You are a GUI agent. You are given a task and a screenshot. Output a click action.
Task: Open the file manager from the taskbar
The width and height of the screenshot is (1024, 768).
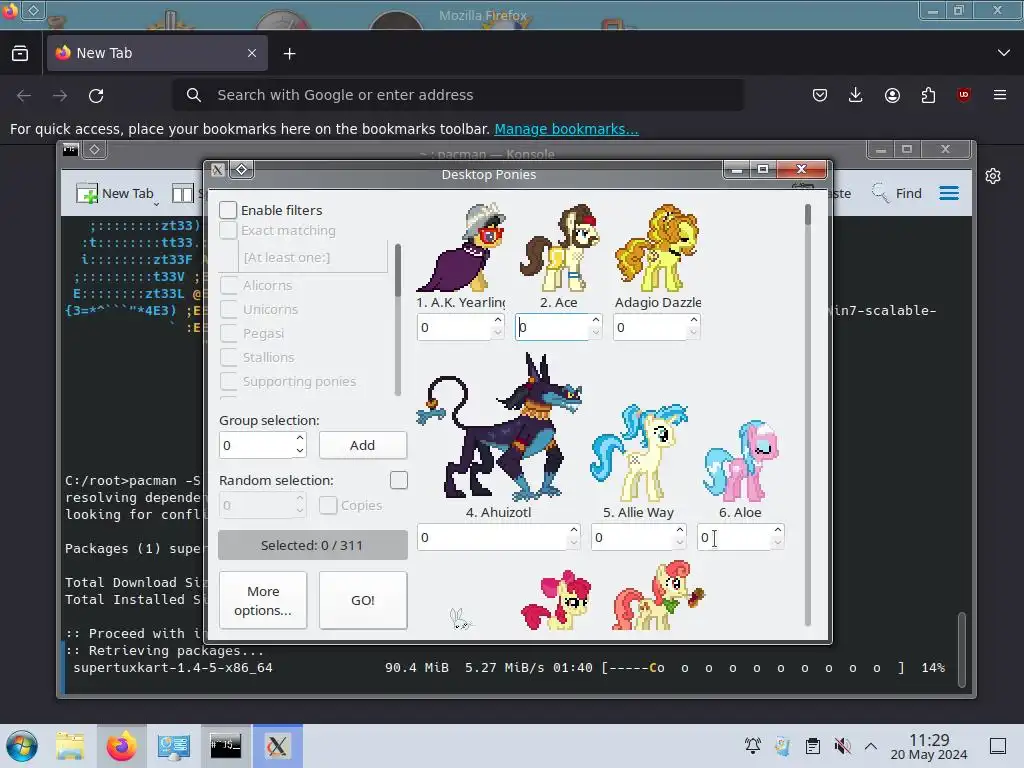pyautogui.click(x=70, y=746)
